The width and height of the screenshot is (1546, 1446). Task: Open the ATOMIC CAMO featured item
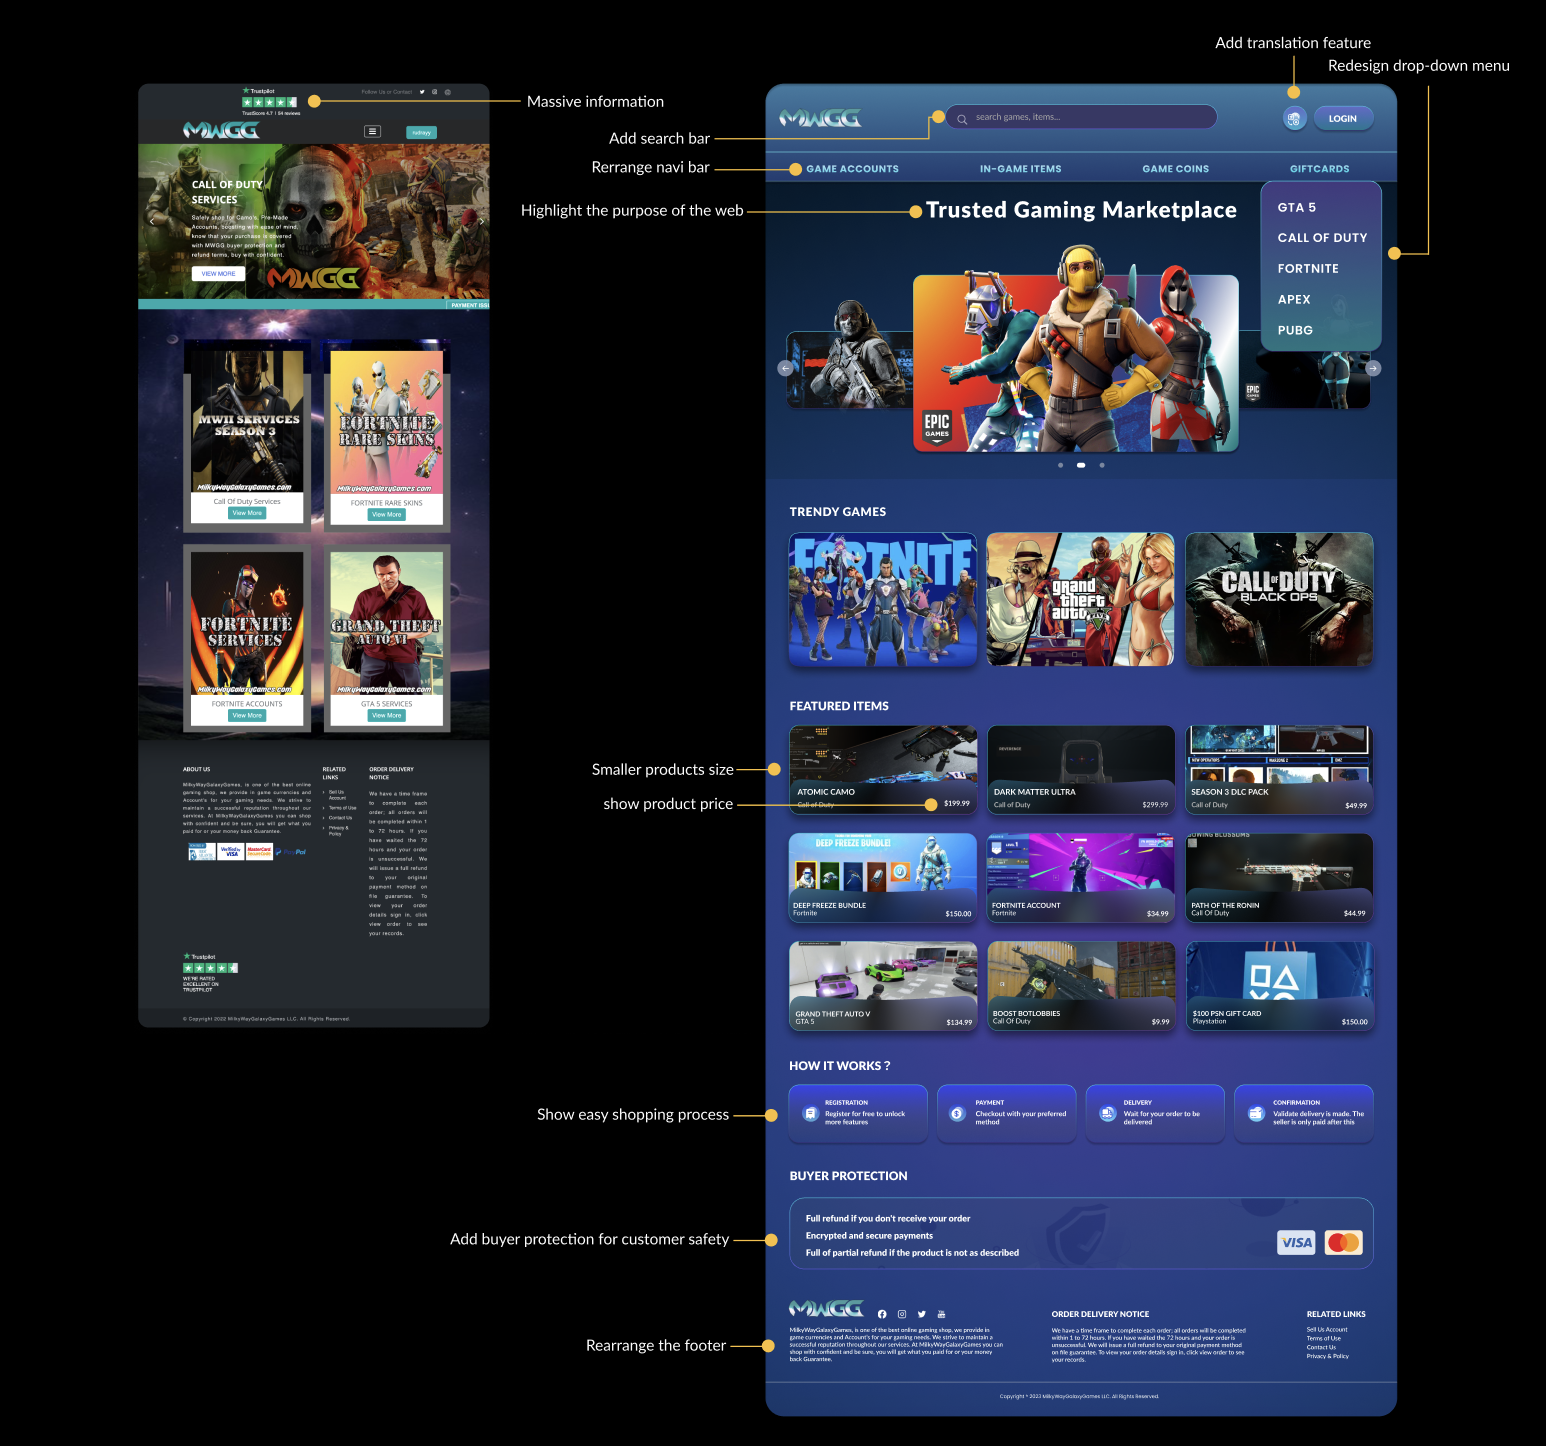pos(883,769)
